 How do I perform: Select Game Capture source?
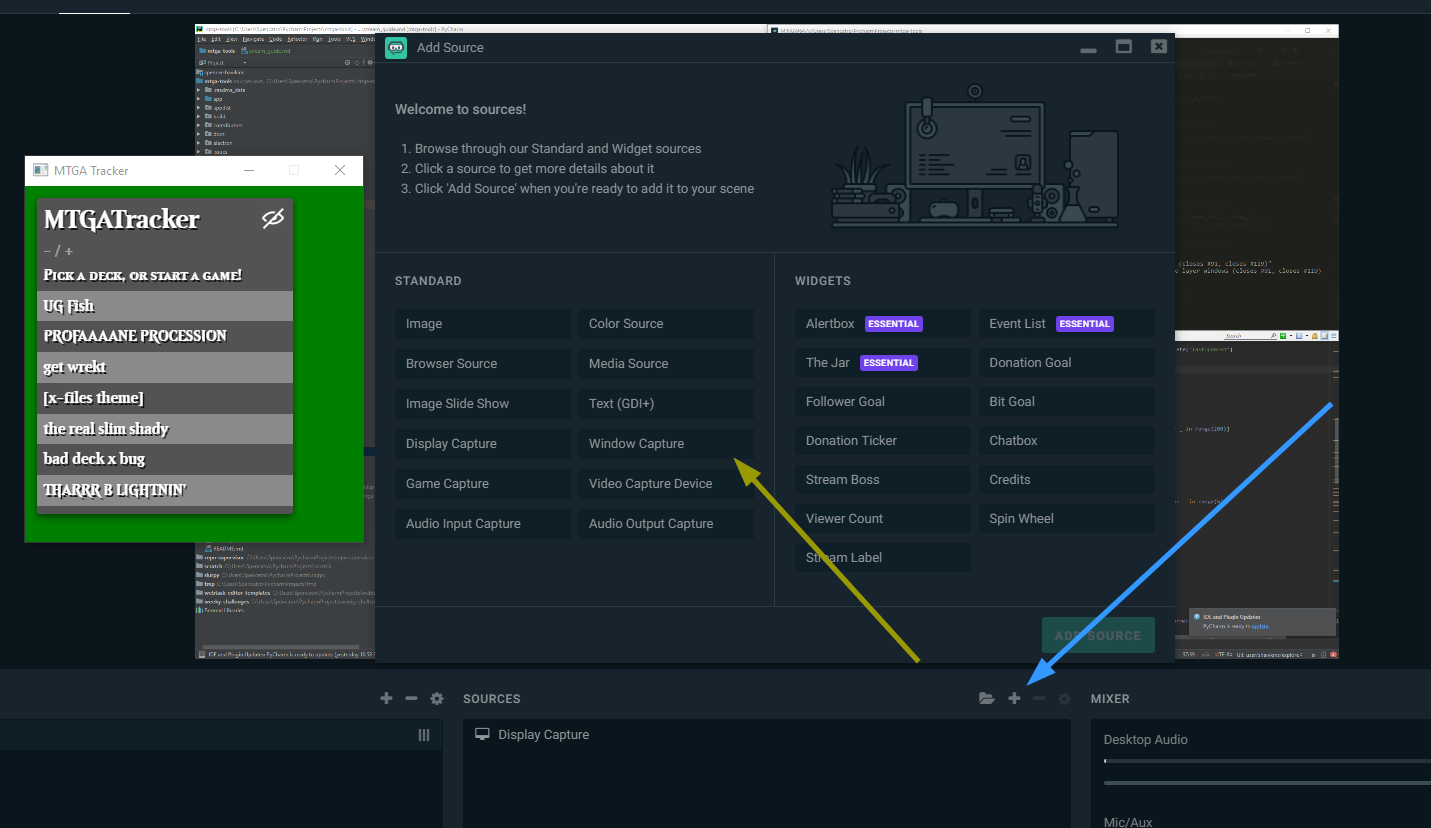click(482, 484)
